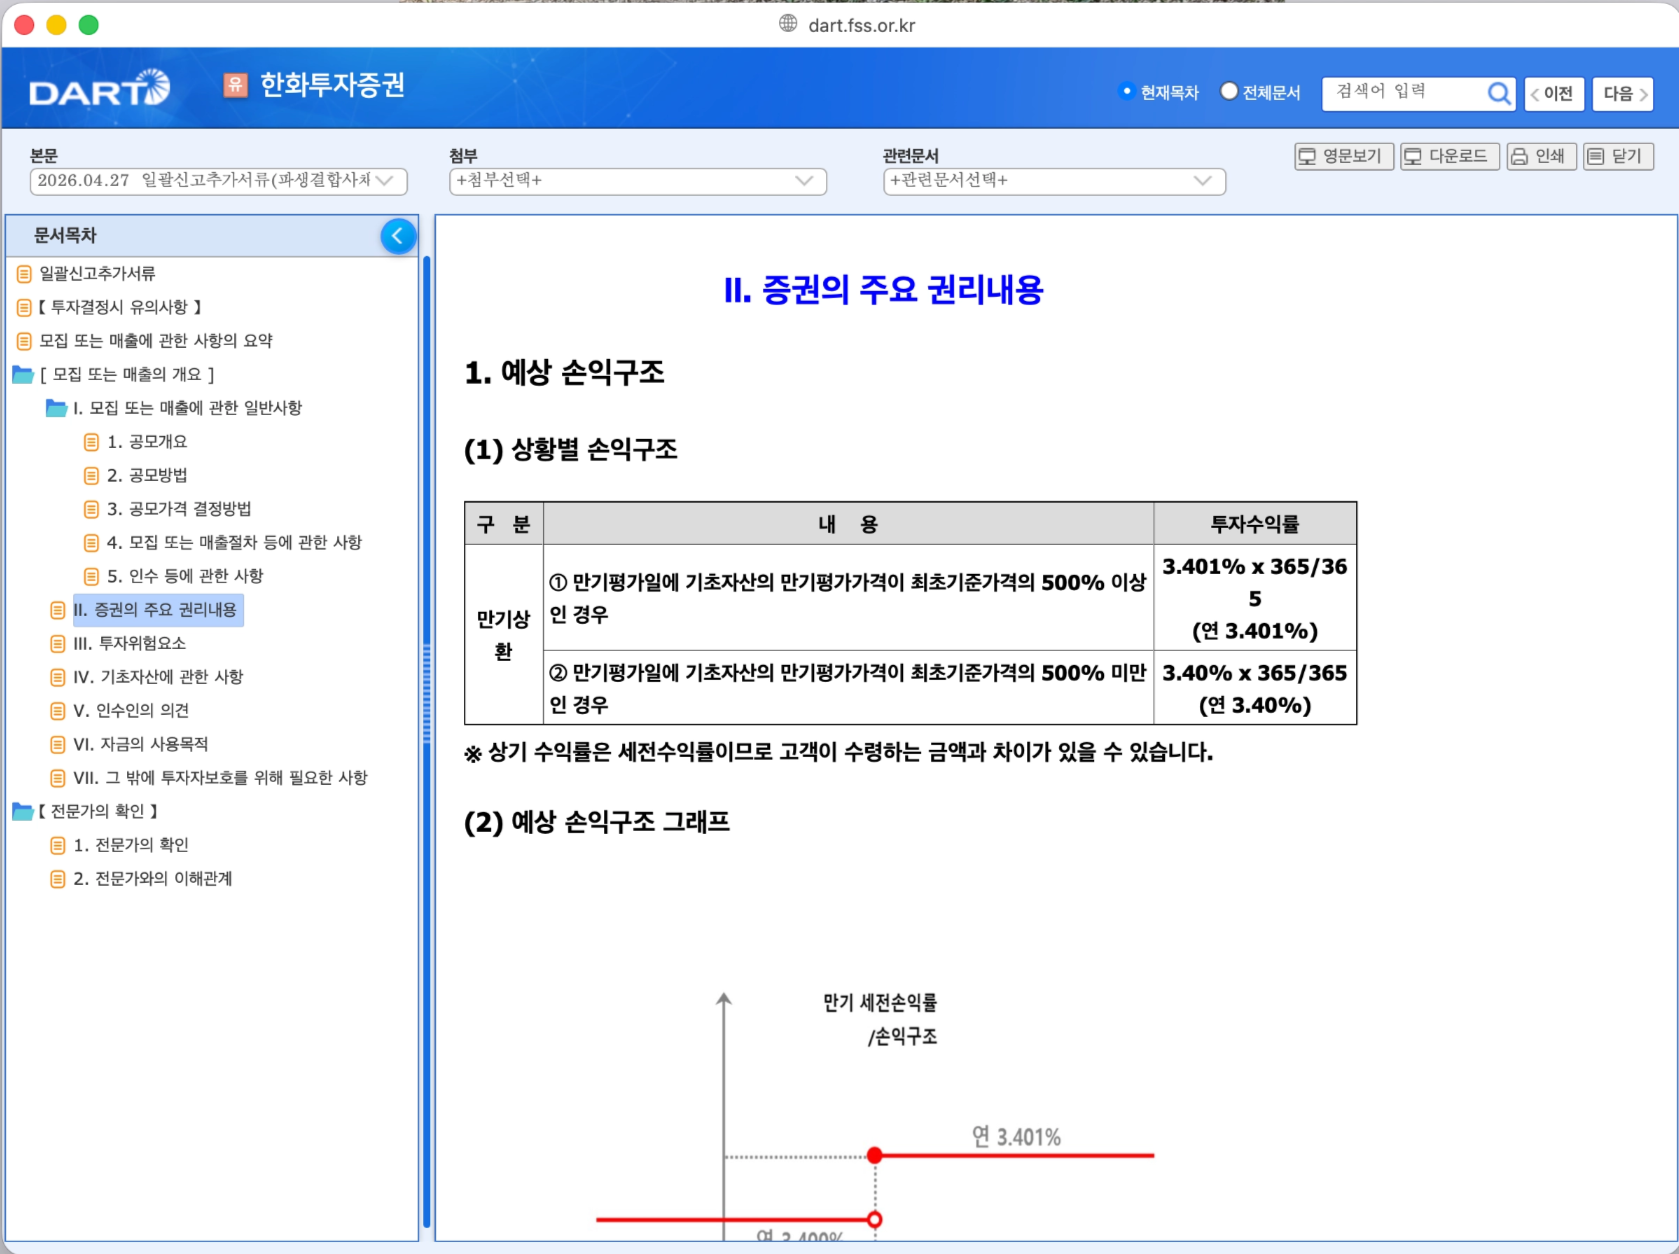Click the (2) 예상 손익구조 그래프 heading
The height and width of the screenshot is (1254, 1679).
click(x=597, y=822)
